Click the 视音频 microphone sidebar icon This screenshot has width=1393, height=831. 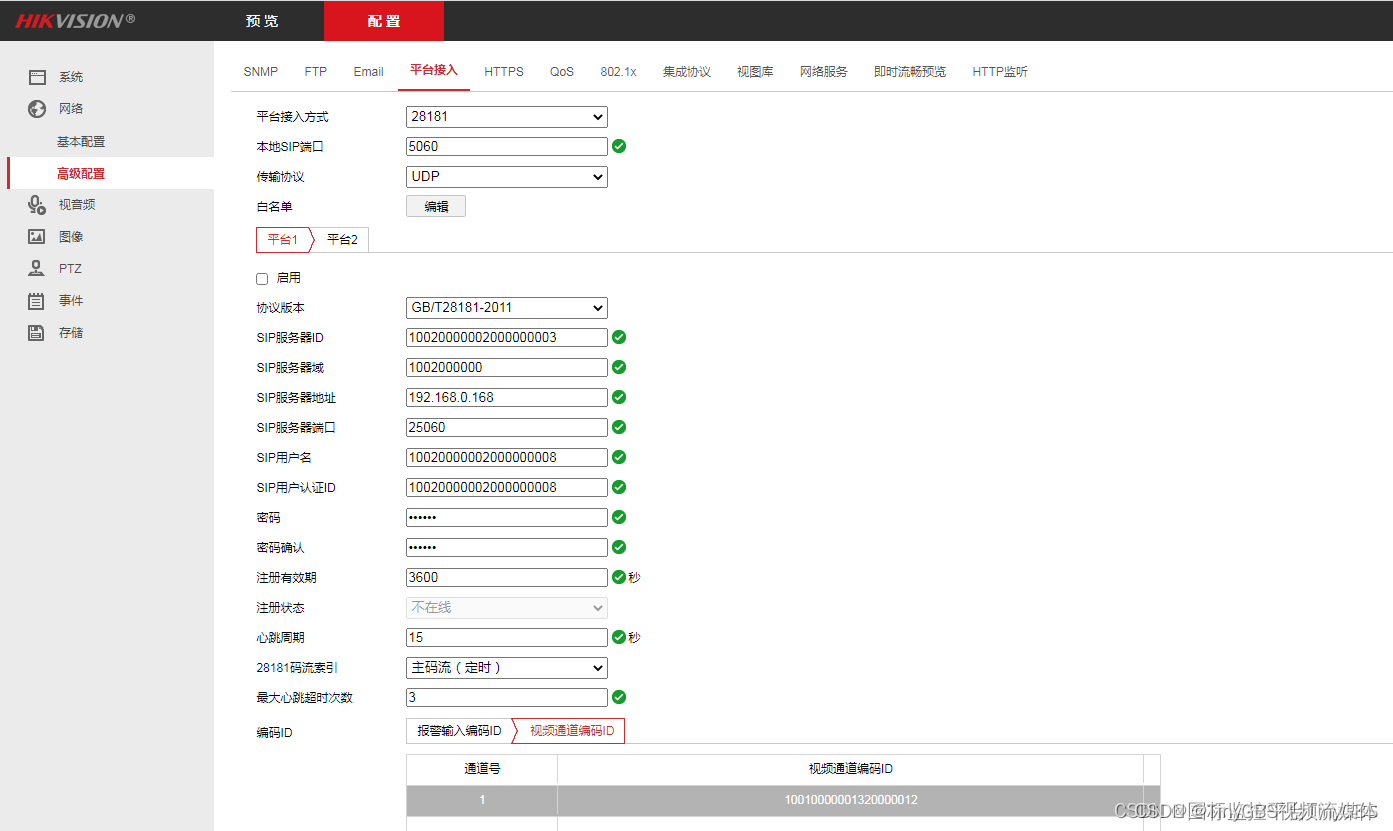point(37,205)
